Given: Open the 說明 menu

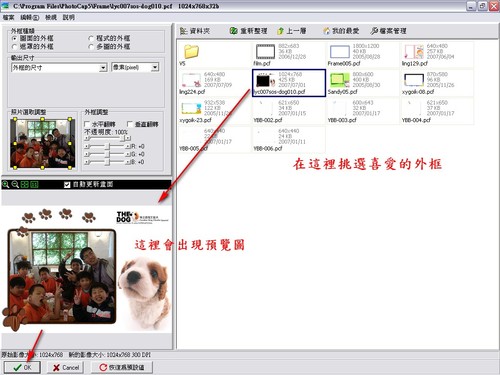Looking at the screenshot, I should tap(68, 17).
